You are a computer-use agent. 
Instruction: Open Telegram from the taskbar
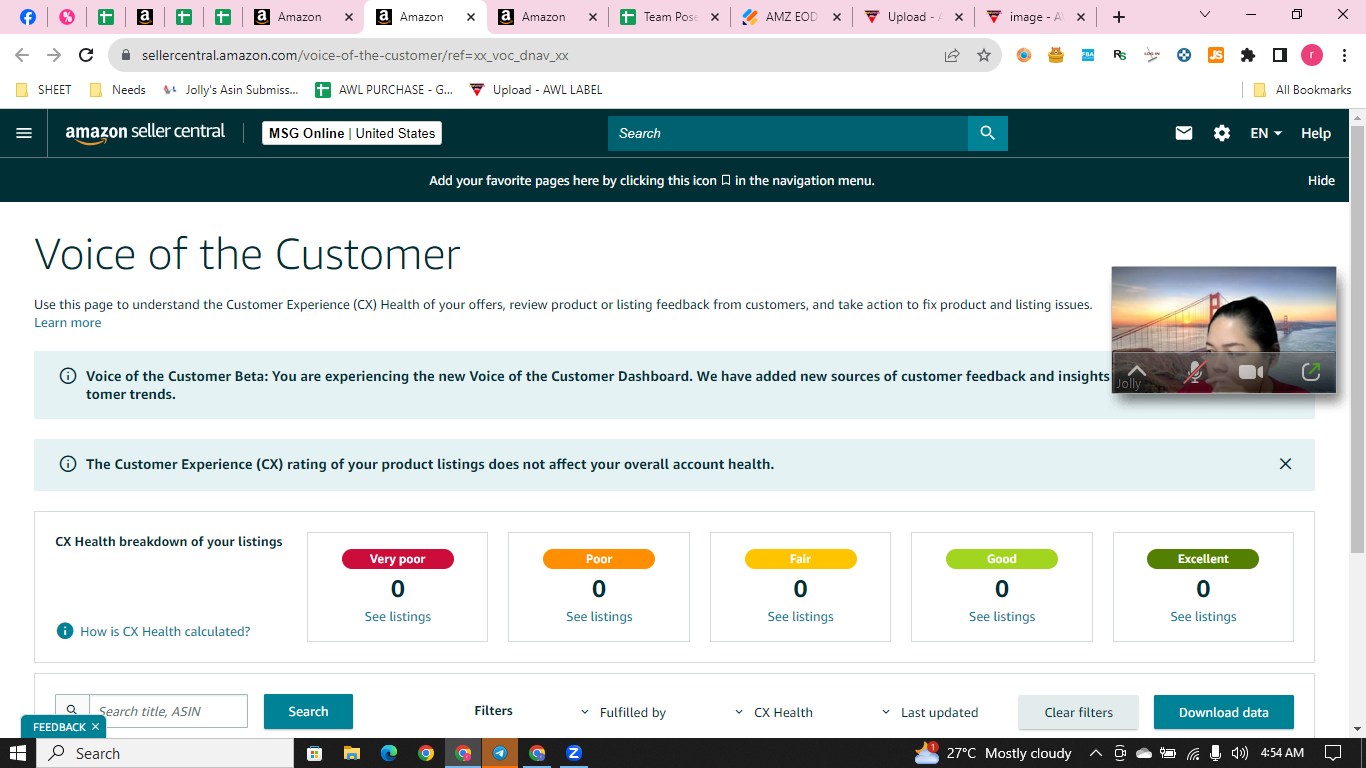point(500,753)
